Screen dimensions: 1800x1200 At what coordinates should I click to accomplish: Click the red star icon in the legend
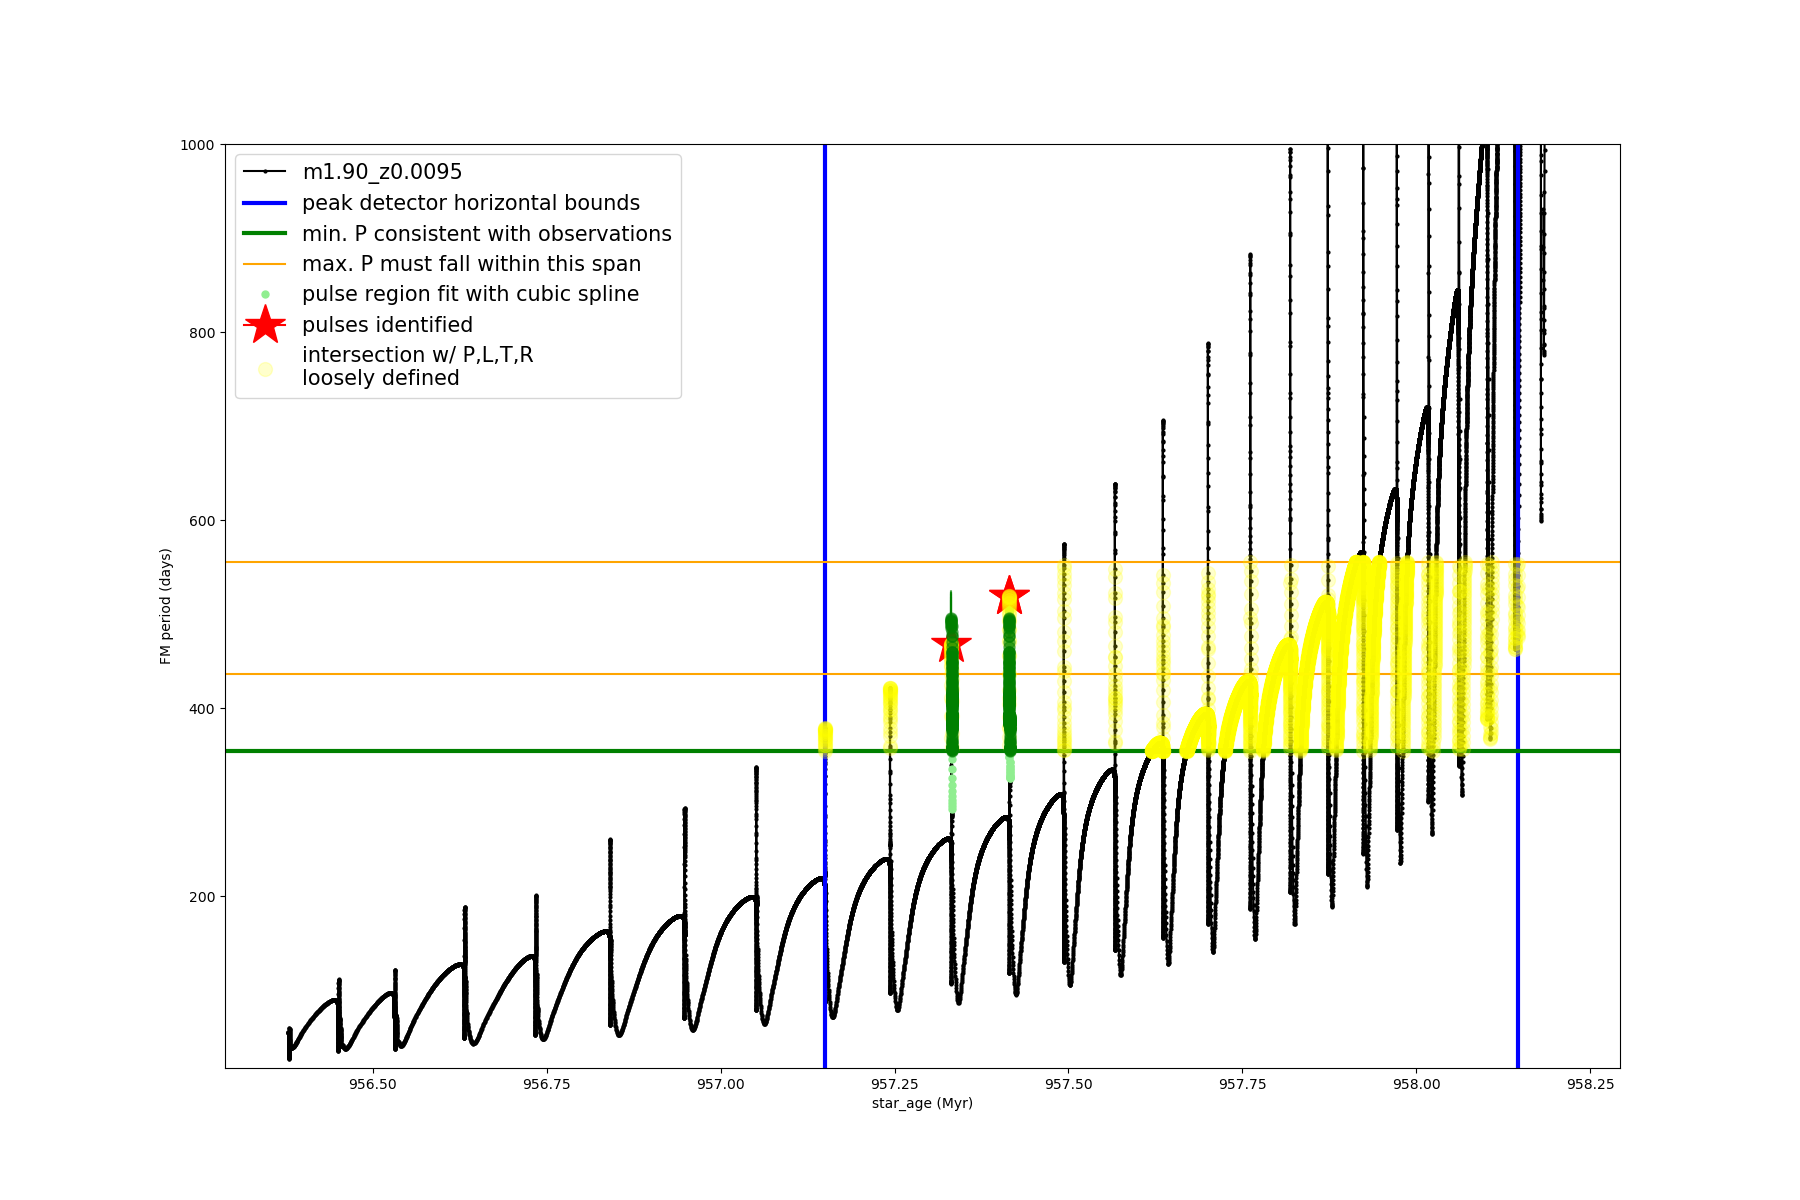coord(265,325)
